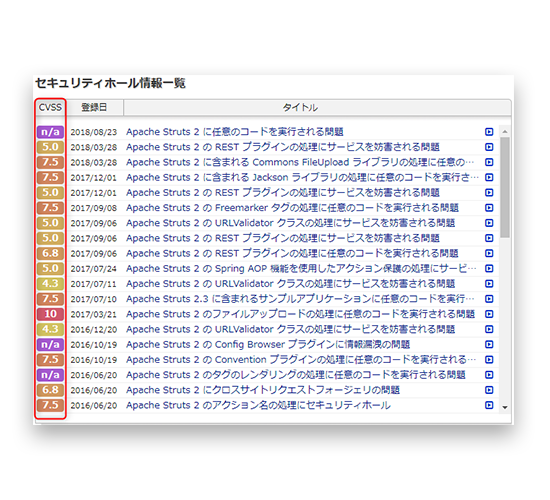Open Struts 2.3 sample application vulnerability link

coord(300,299)
